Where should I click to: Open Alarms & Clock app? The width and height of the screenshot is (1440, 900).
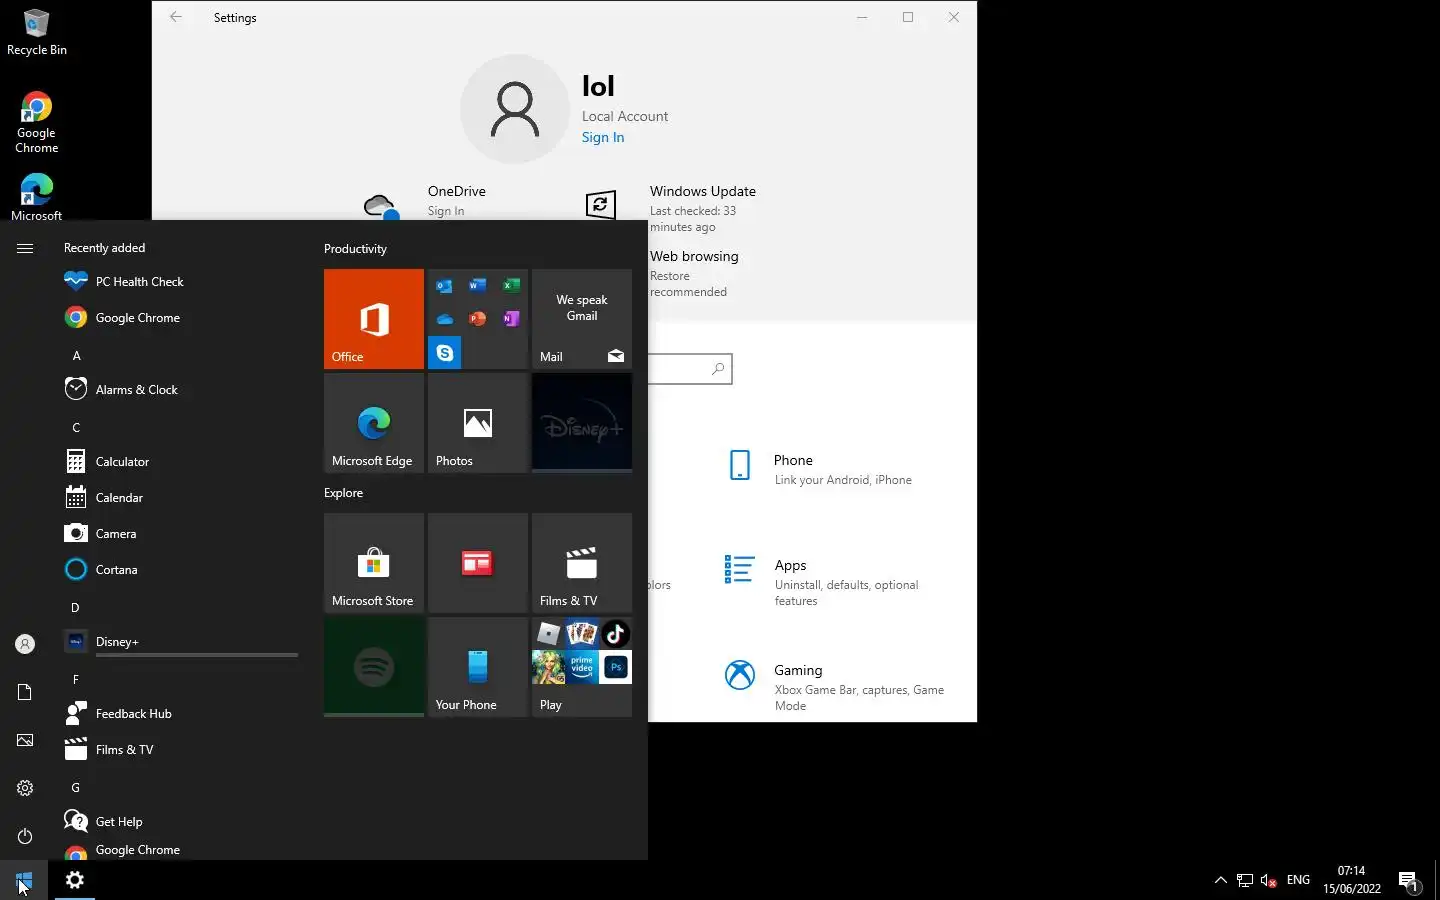(x=180, y=390)
